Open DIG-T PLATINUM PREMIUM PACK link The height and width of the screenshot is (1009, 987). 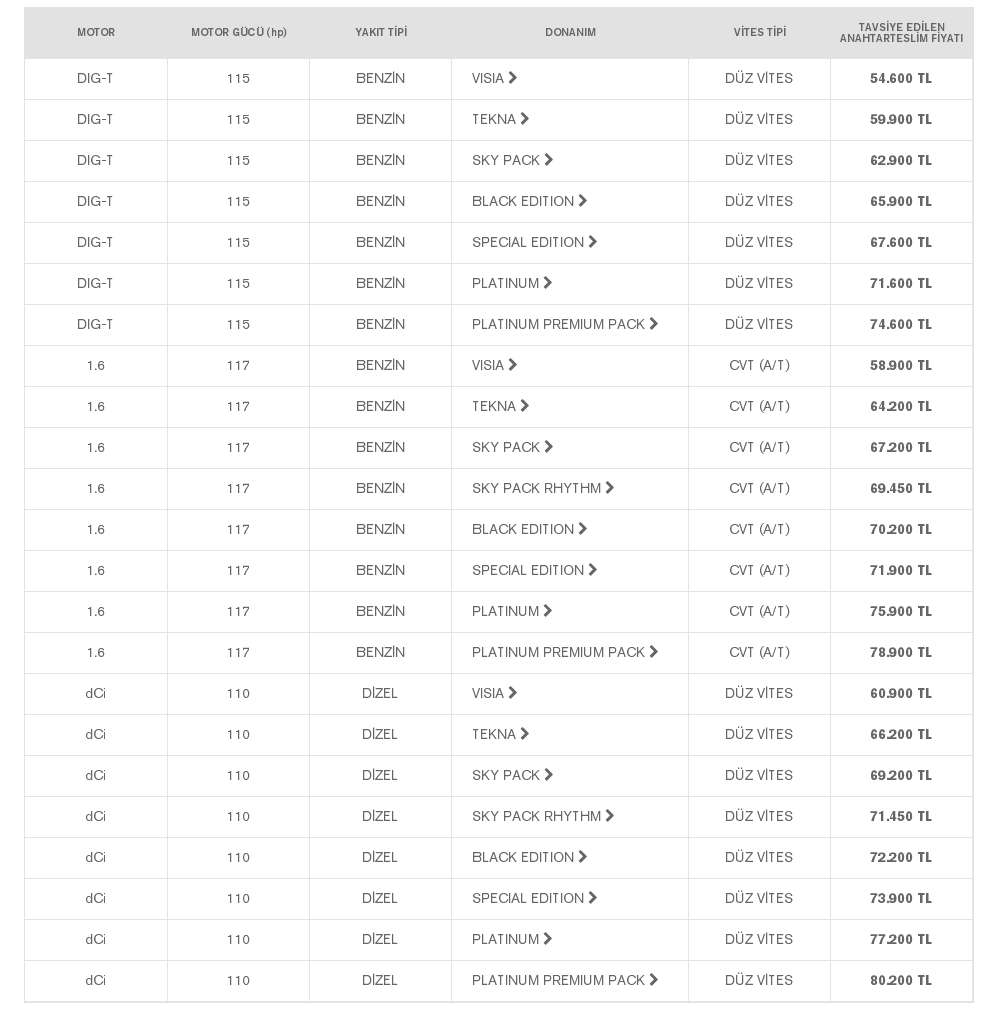[x=565, y=324]
